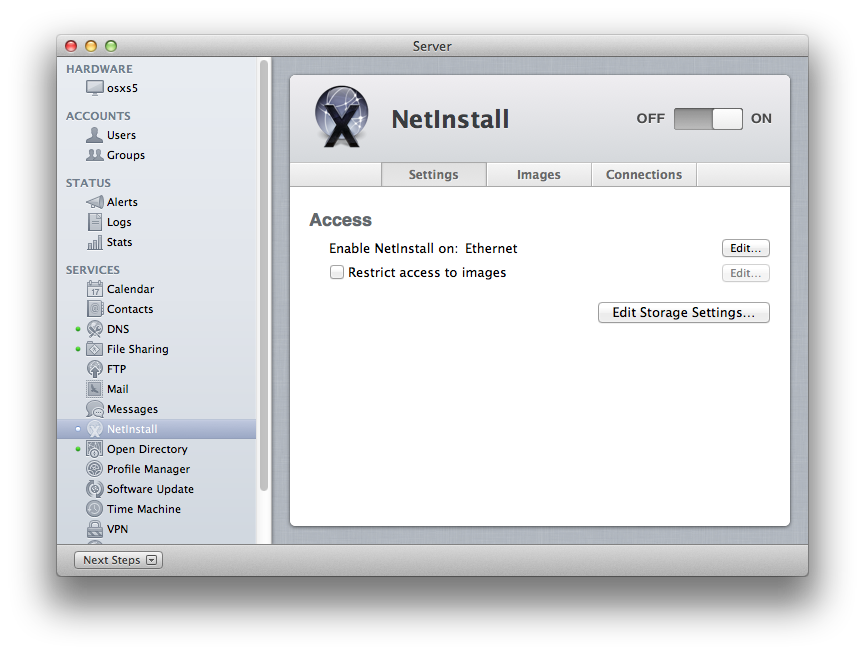Switch to the Settings tab
This screenshot has height=655, width=865.
point(434,174)
